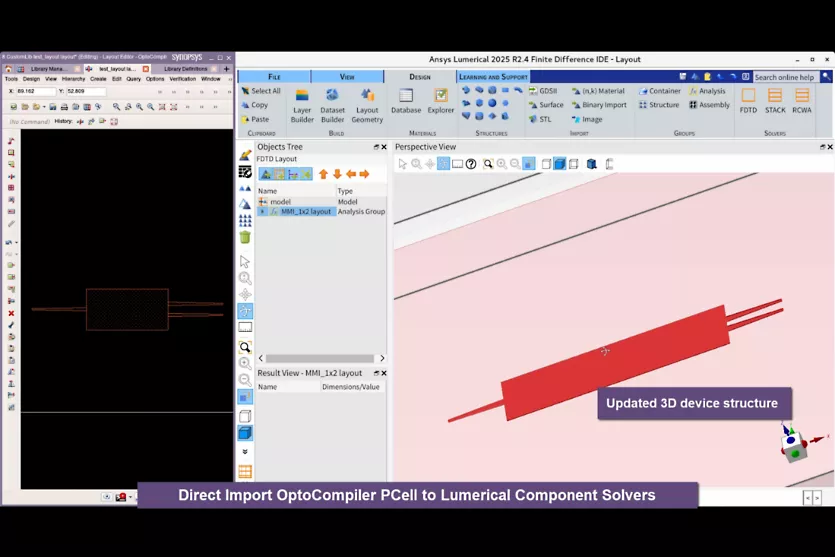Expand more sidebar tools via double chevron
Viewport: 835px width, 557px height.
pyautogui.click(x=245, y=452)
